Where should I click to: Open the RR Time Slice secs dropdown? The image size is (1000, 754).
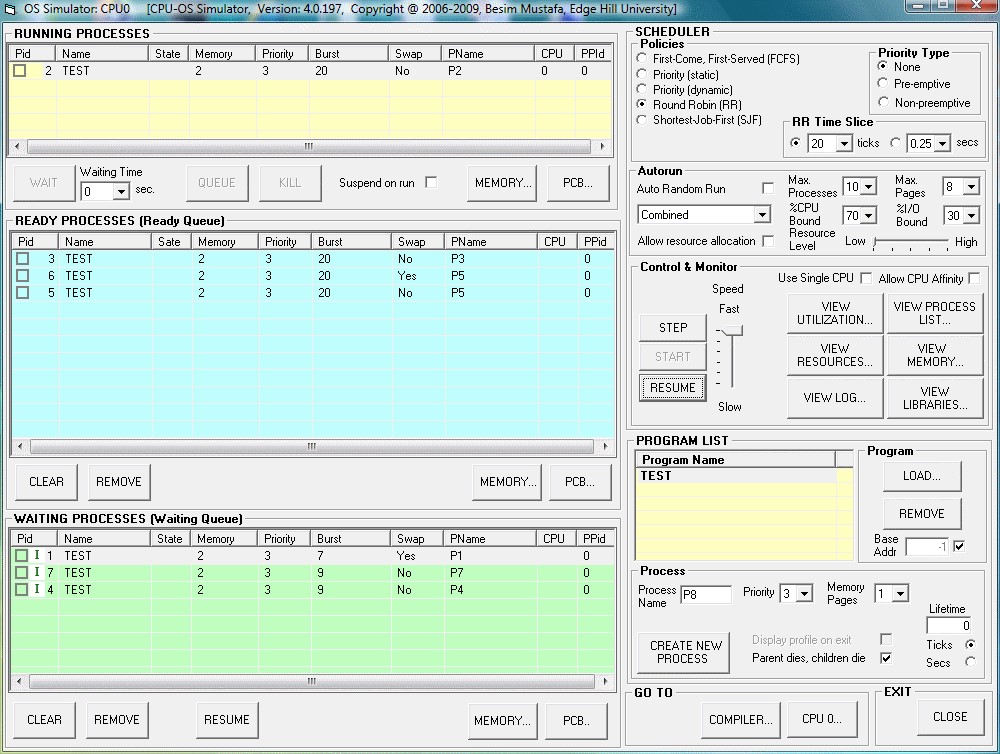[943, 144]
